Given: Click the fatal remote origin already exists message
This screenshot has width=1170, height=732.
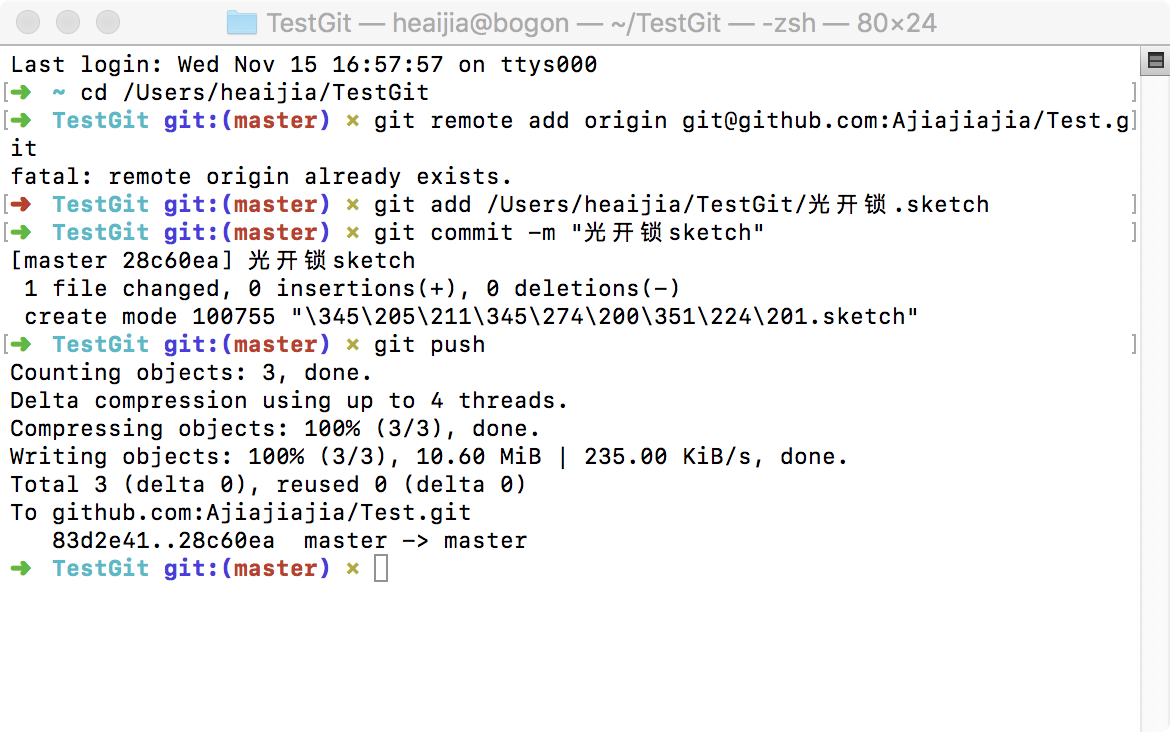Looking at the screenshot, I should point(260,177).
